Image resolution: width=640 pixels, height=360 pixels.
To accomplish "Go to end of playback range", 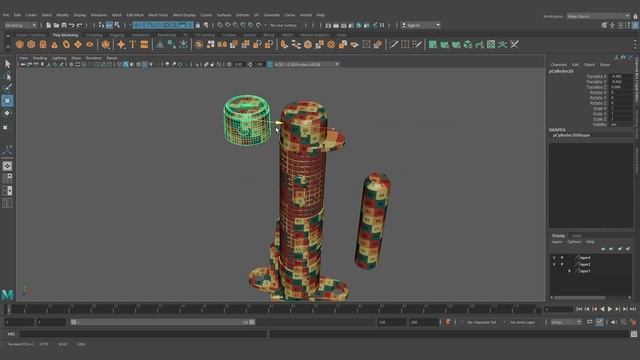I will (x=633, y=309).
